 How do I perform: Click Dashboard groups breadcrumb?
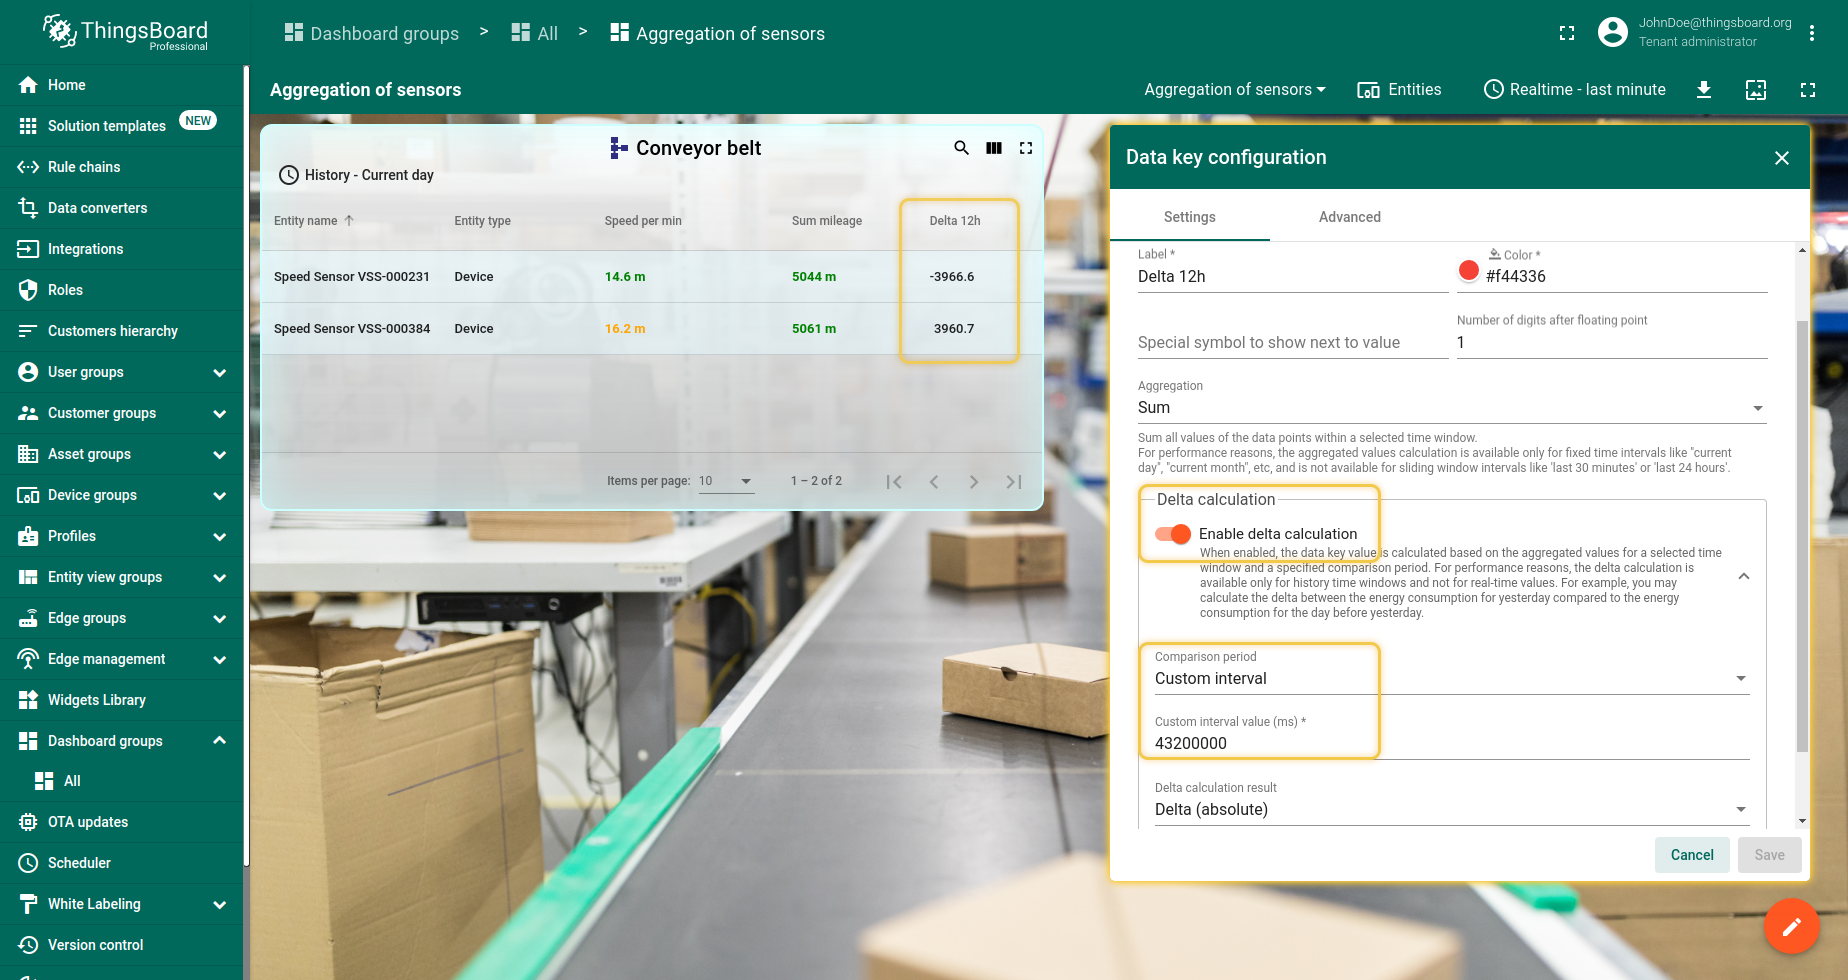click(x=372, y=33)
